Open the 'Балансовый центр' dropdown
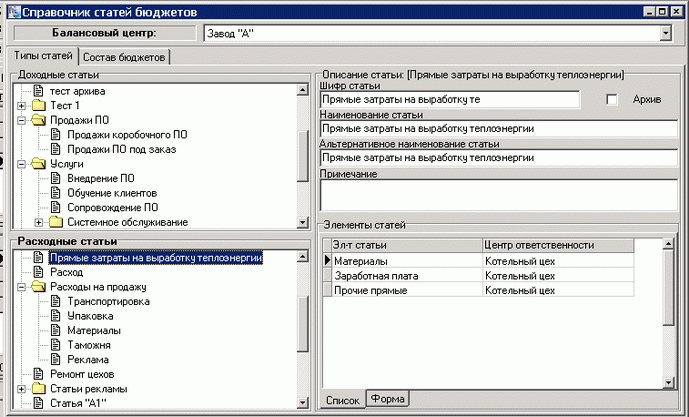 click(x=666, y=33)
